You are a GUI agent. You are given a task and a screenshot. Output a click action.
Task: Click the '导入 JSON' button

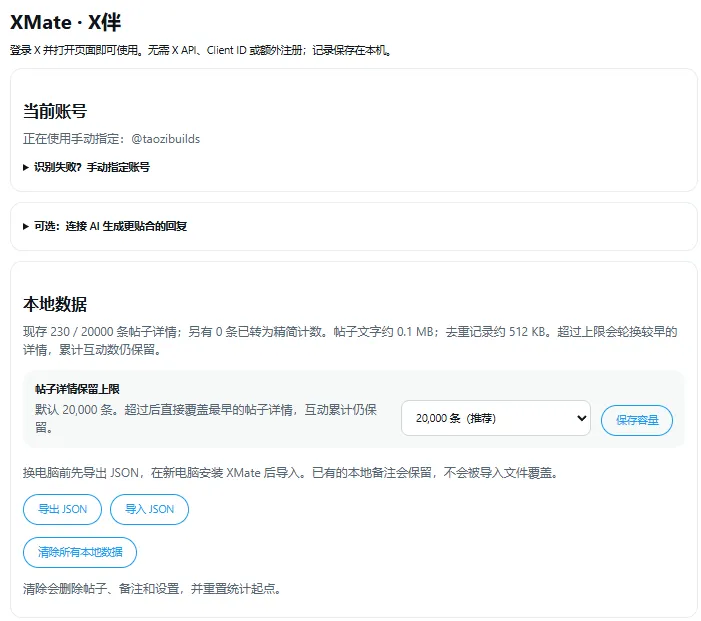[x=149, y=509]
